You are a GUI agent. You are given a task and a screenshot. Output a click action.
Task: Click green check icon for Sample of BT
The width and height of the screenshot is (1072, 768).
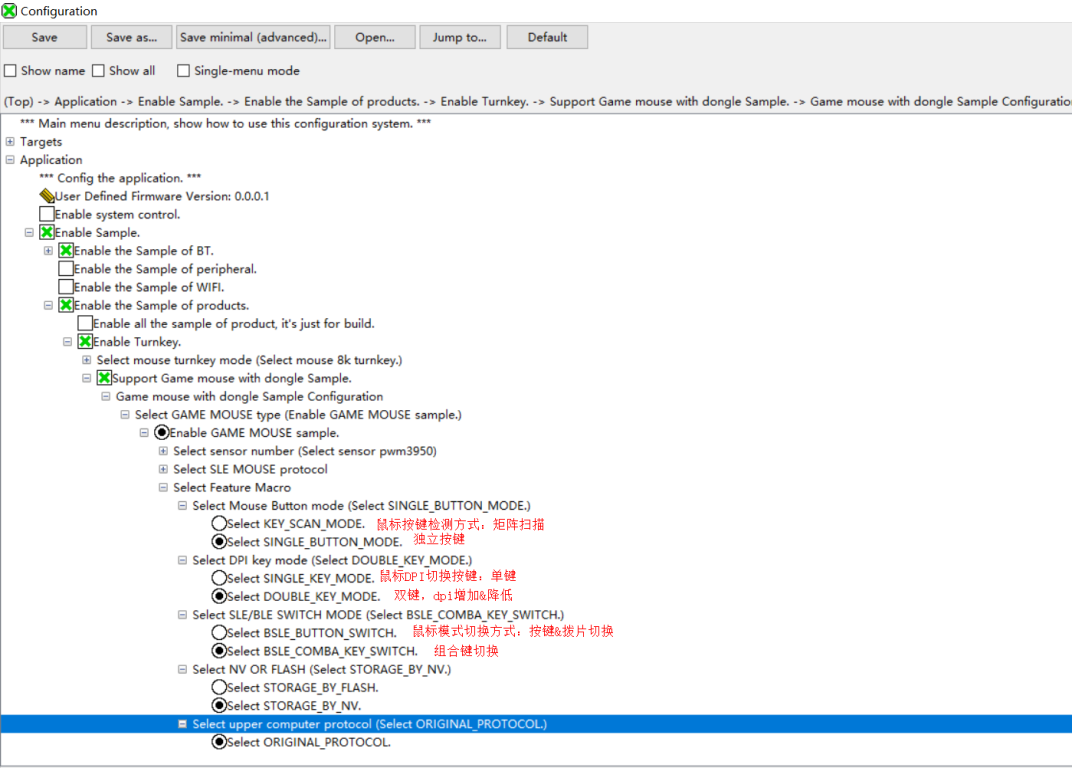coord(66,251)
